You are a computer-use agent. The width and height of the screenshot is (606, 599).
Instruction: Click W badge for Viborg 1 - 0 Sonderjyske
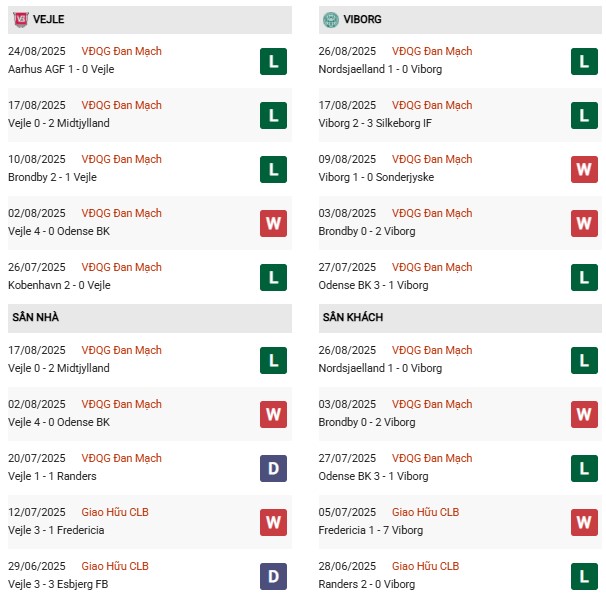(584, 170)
